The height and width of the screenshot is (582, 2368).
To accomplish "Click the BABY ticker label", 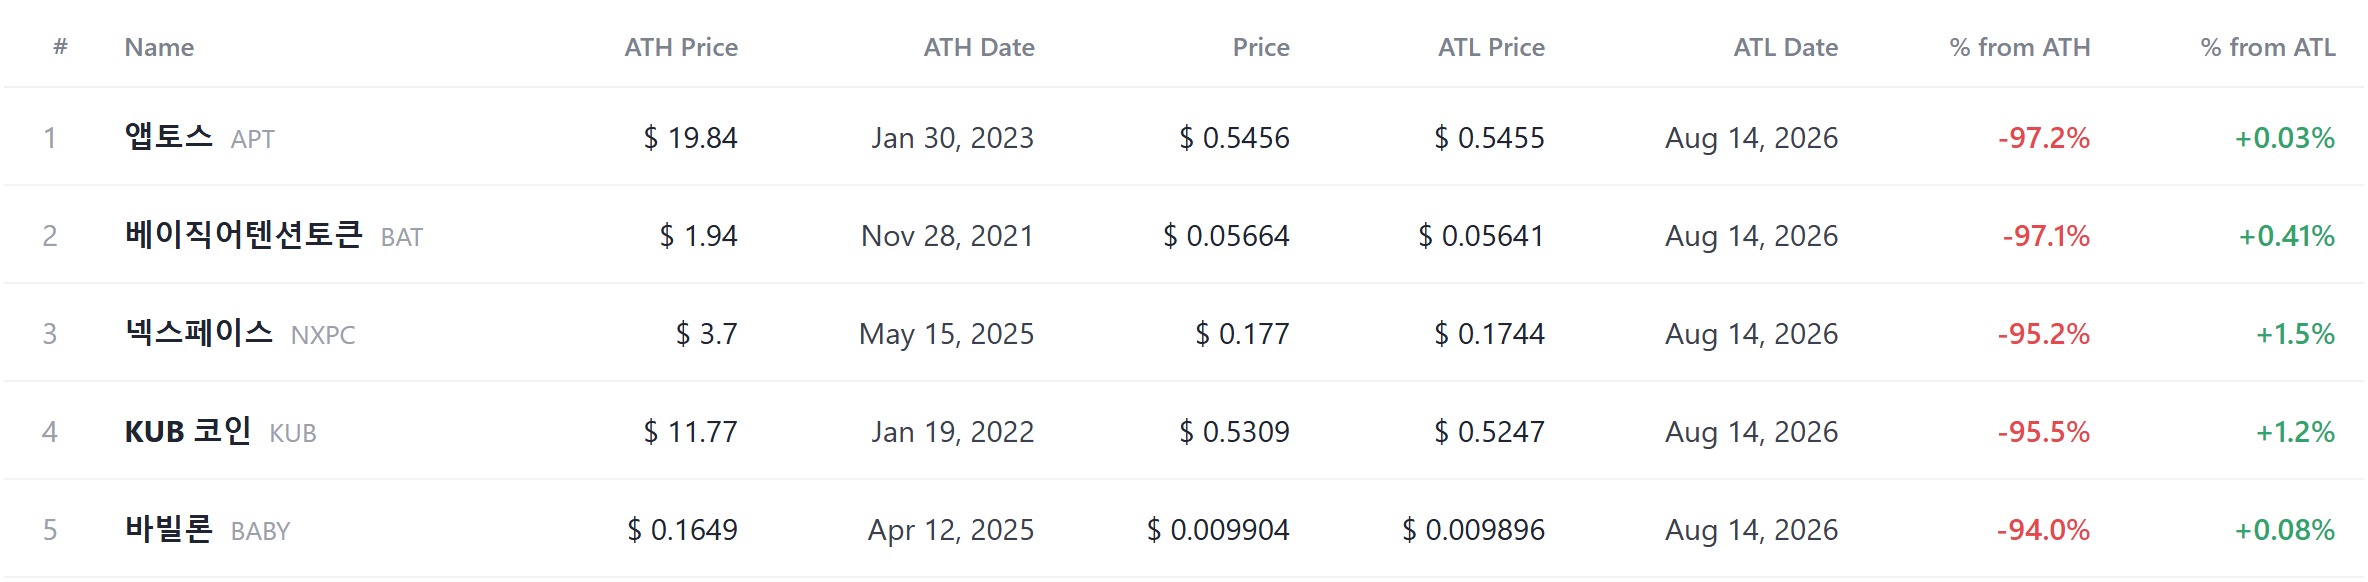I will 260,531.
